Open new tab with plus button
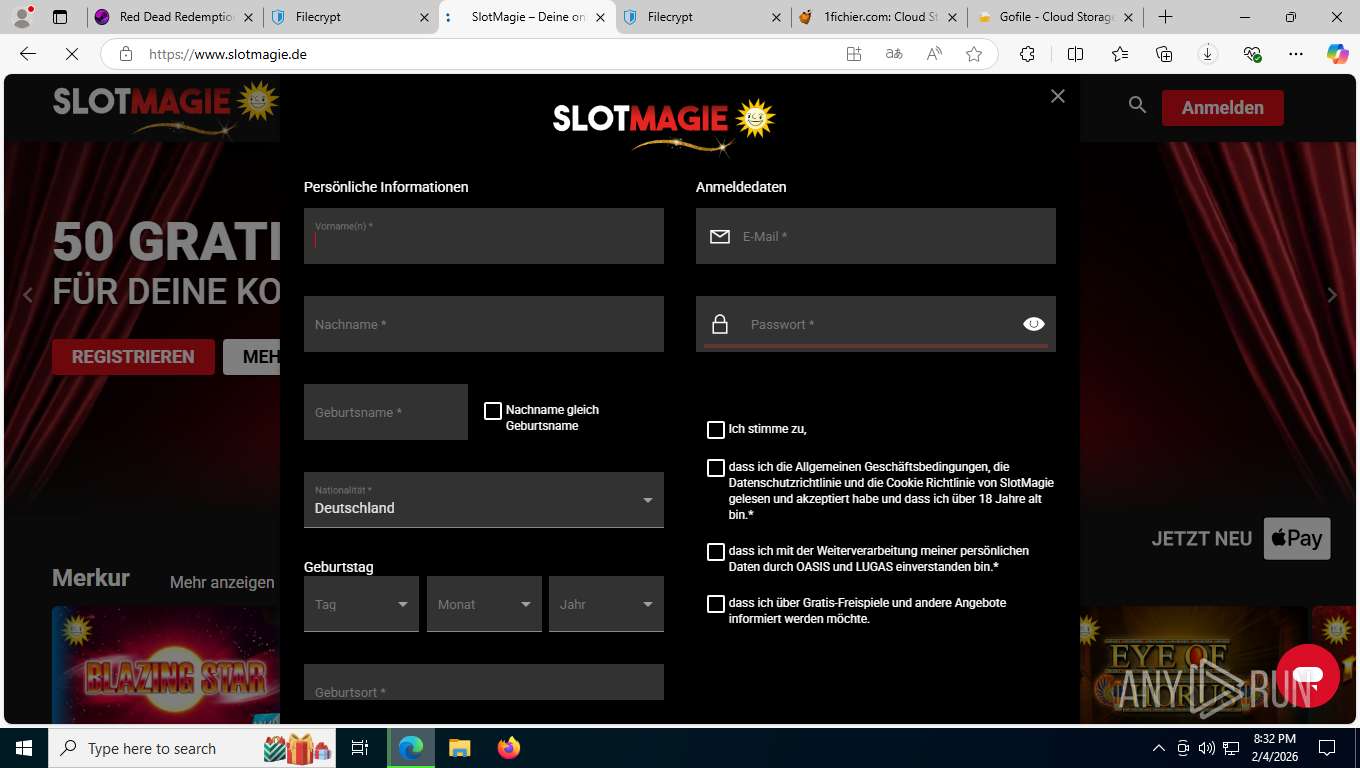The image size is (1360, 768). [1165, 17]
